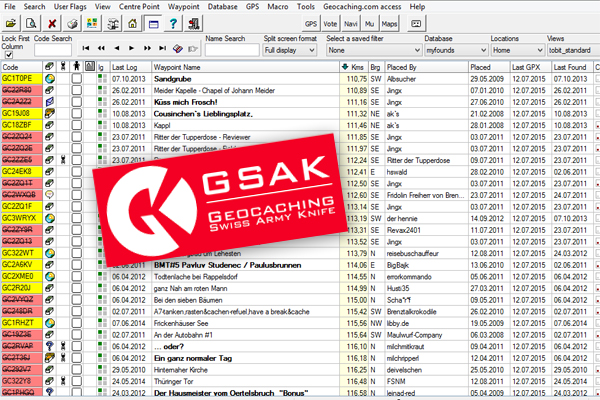Click the cache icon in GC2WXQB row

49,195
